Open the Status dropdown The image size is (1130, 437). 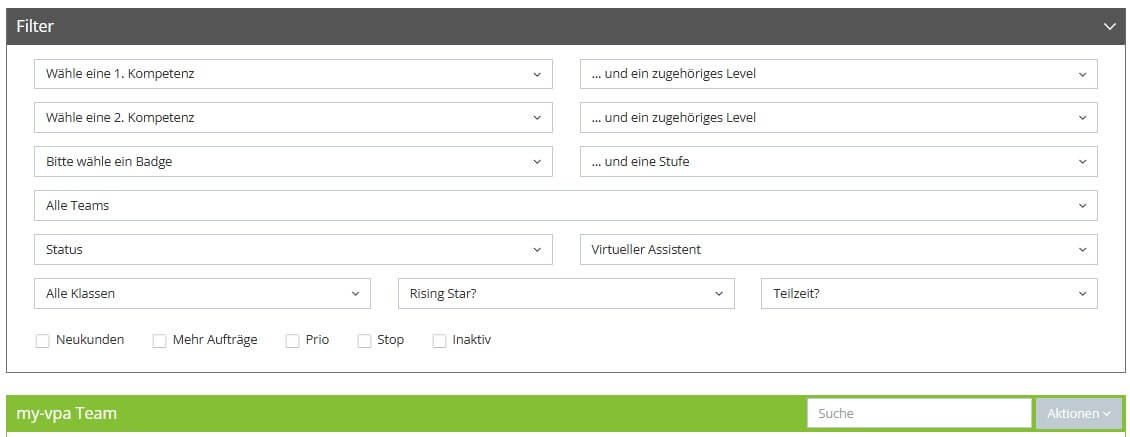(x=293, y=250)
